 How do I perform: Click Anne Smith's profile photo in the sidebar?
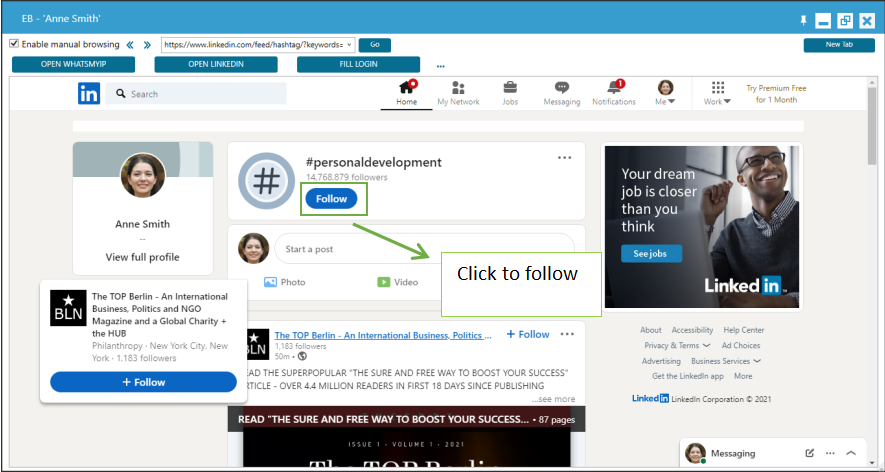[x=143, y=175]
